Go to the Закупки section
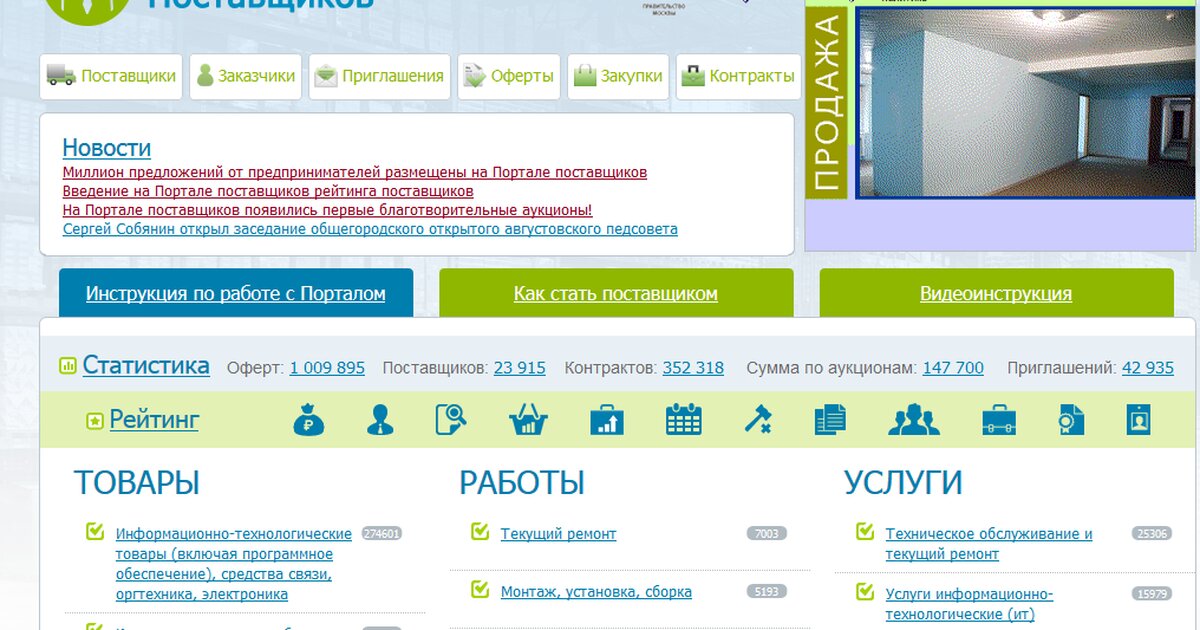 (618, 76)
